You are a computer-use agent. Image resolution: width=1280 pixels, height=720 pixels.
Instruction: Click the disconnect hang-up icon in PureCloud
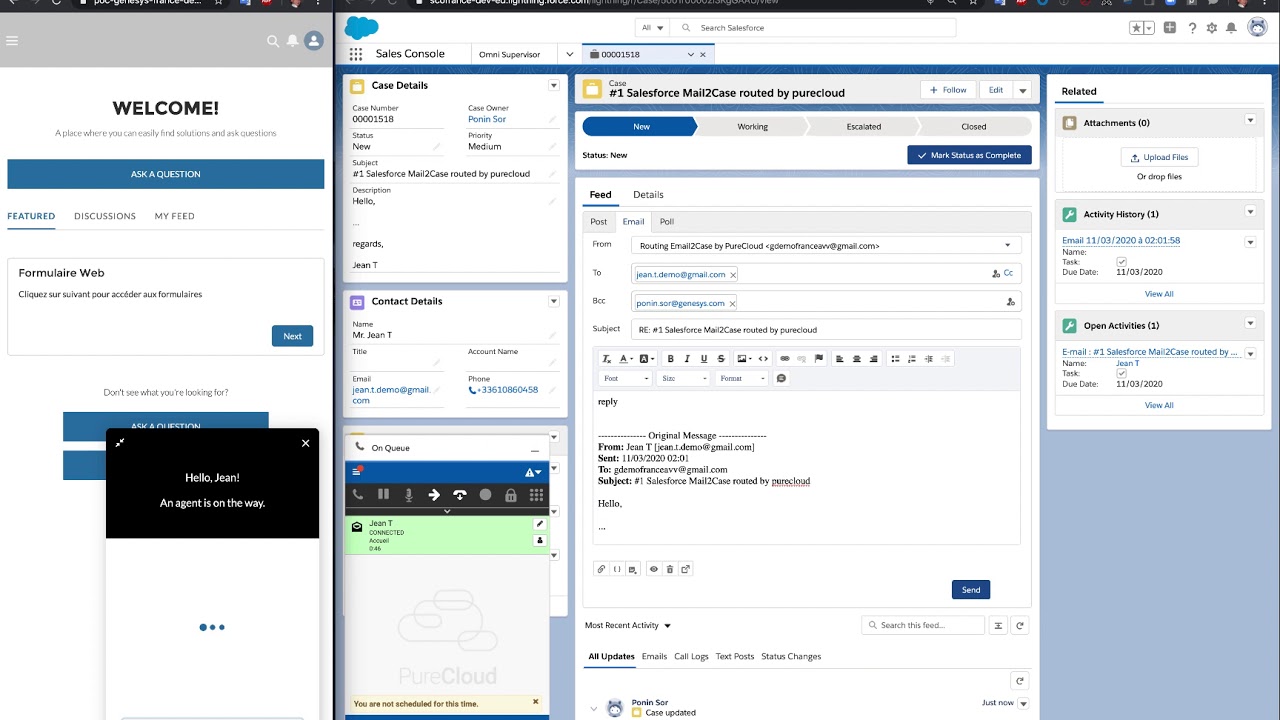460,495
